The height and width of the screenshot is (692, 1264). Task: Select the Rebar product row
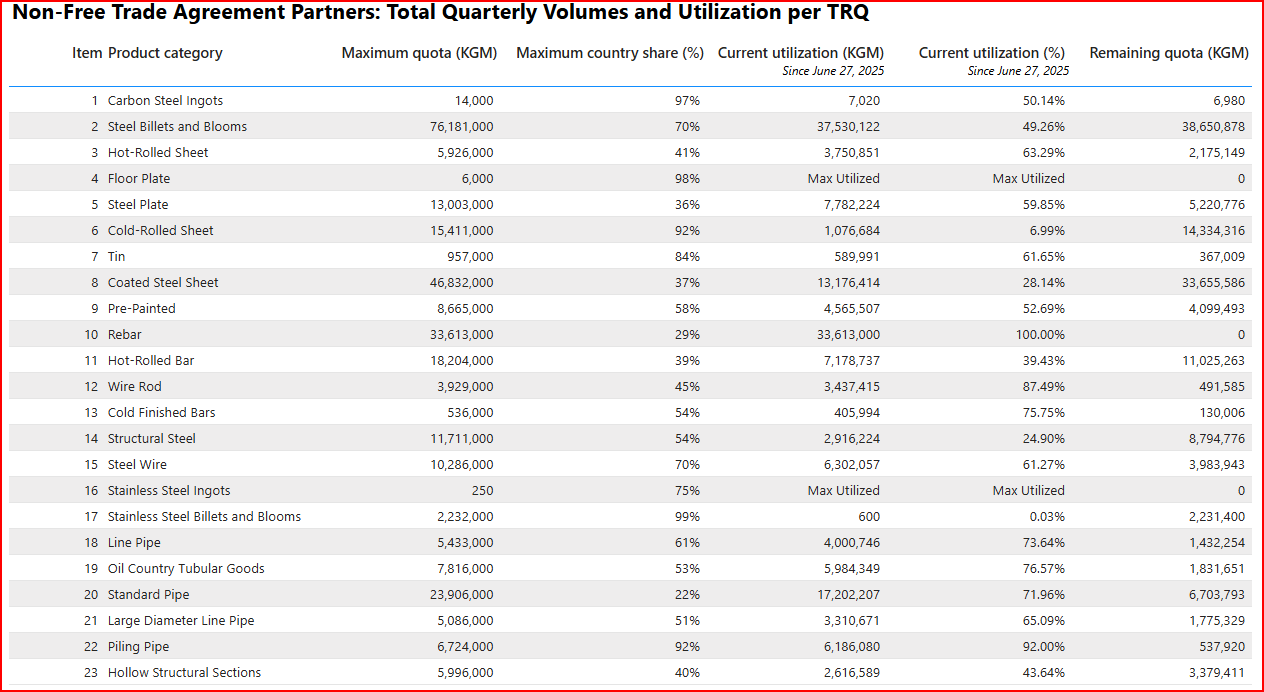coord(124,334)
